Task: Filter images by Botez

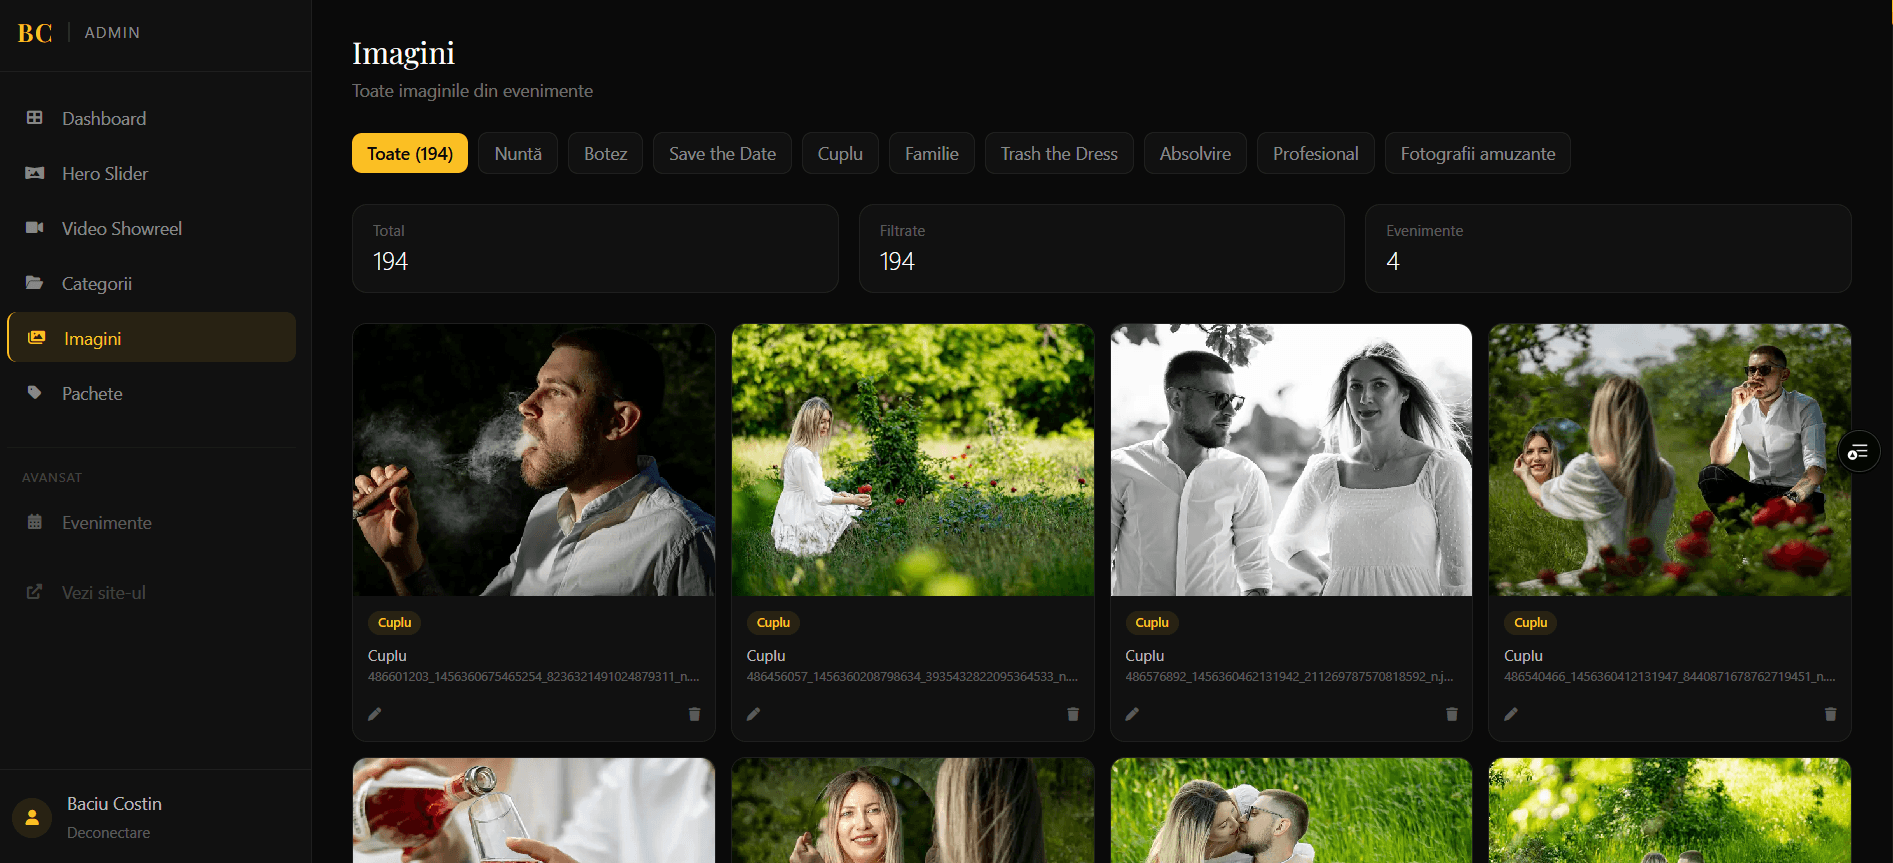Action: pyautogui.click(x=605, y=153)
